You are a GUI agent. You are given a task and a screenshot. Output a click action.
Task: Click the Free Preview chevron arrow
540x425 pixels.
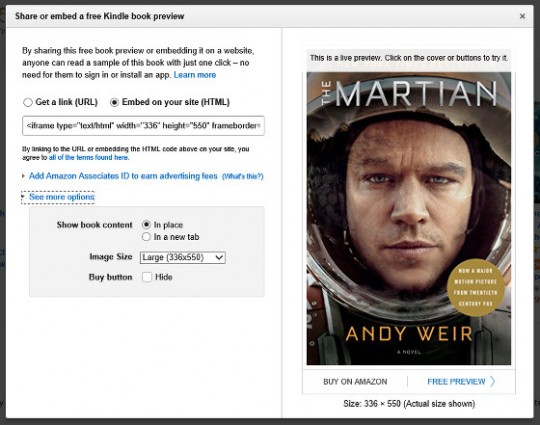coord(493,381)
